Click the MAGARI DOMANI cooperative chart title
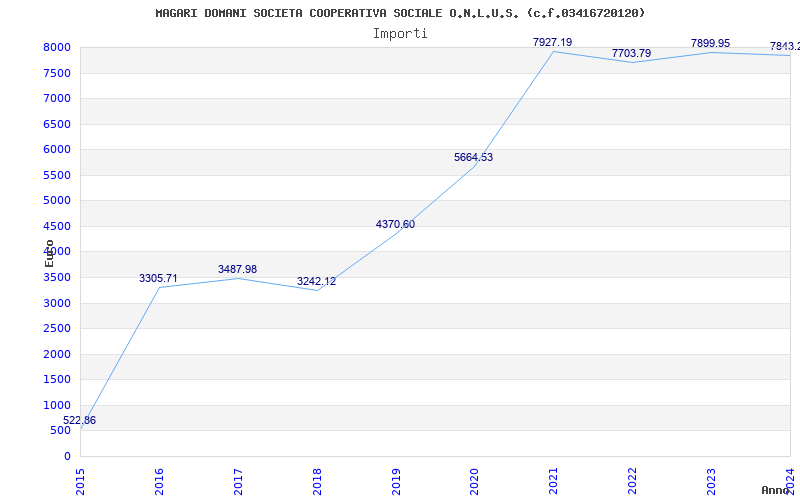800x500 pixels. (x=400, y=13)
